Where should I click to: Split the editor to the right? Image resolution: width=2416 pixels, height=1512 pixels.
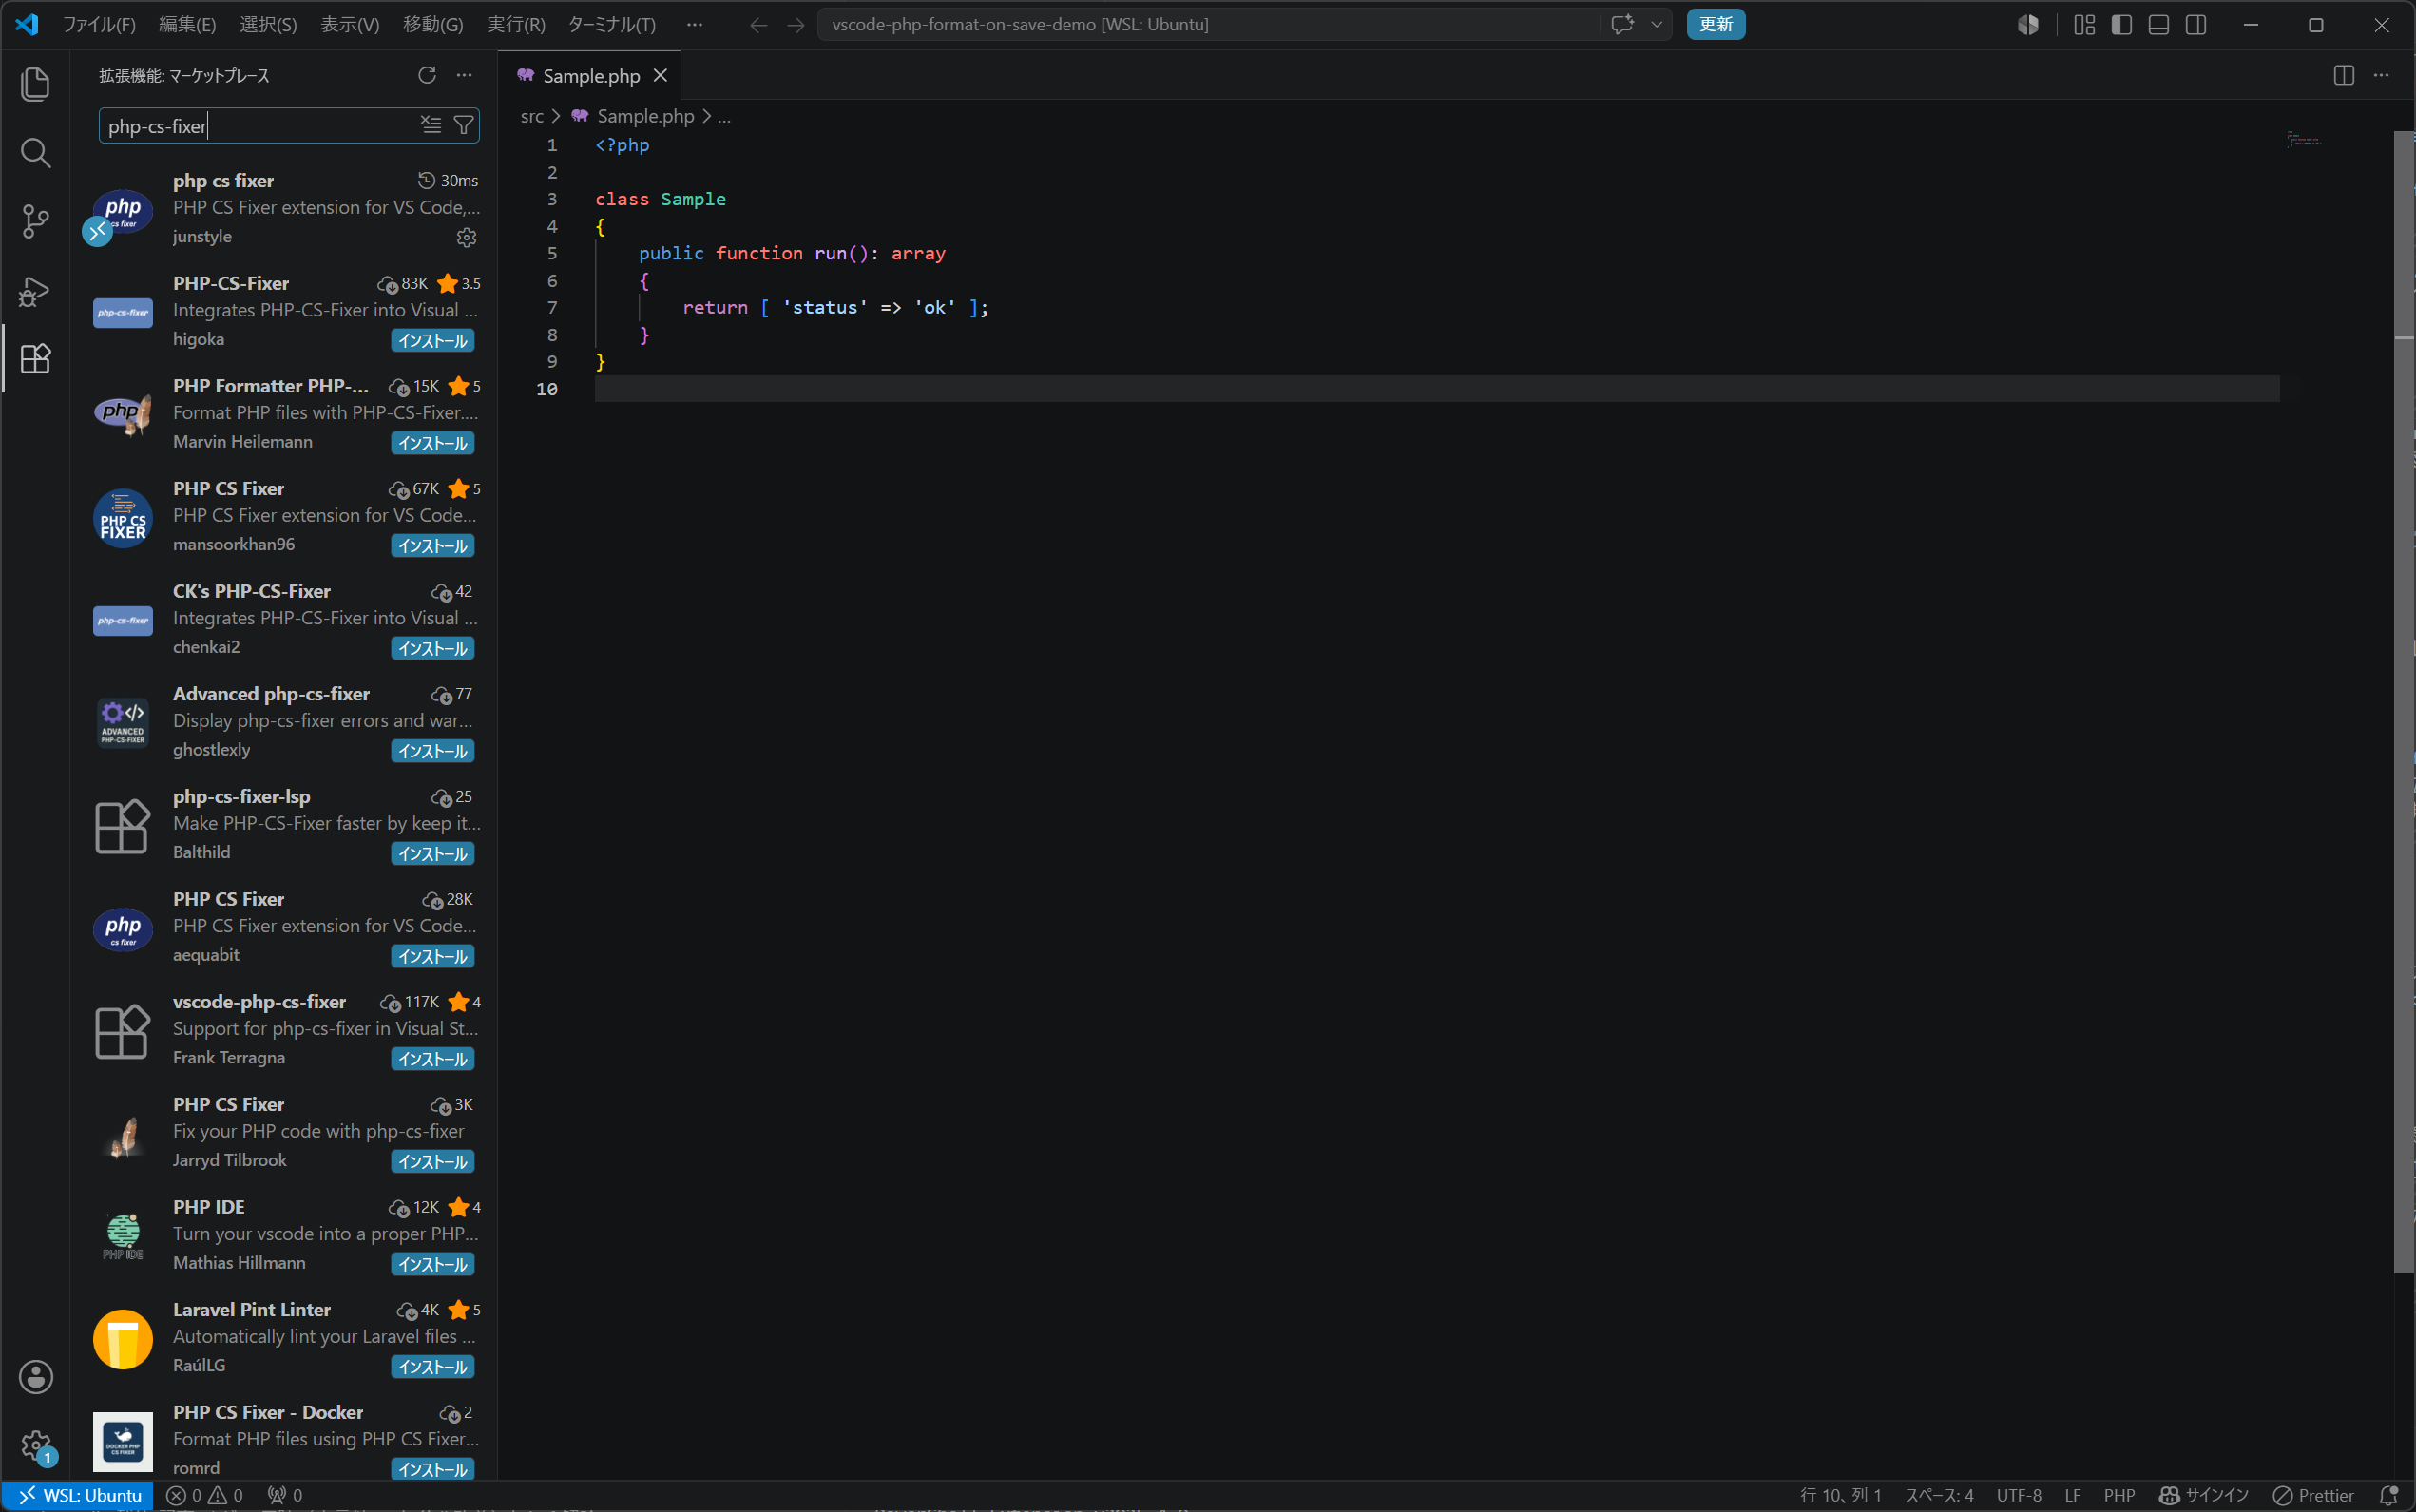tap(2344, 75)
